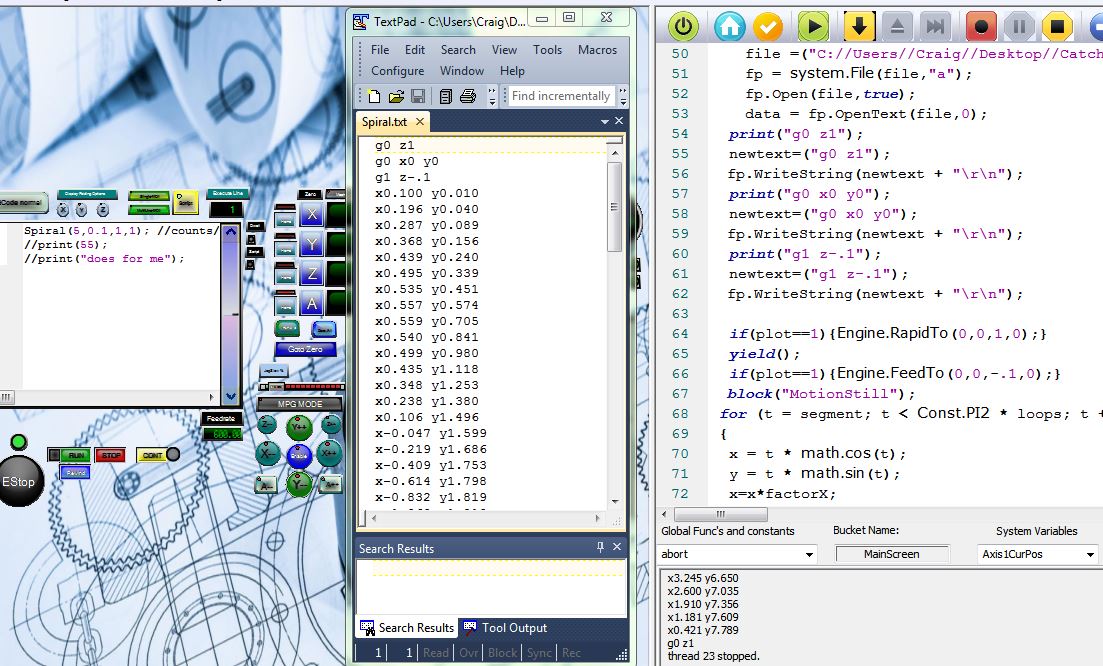Click the Find incrementally search field

coord(560,96)
